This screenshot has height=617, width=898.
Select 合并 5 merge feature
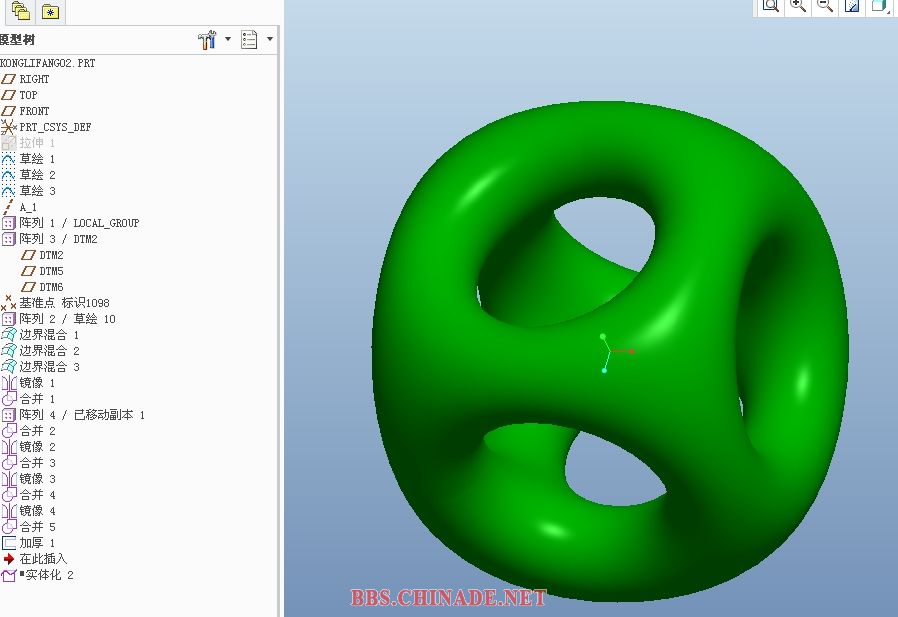[x=28, y=527]
